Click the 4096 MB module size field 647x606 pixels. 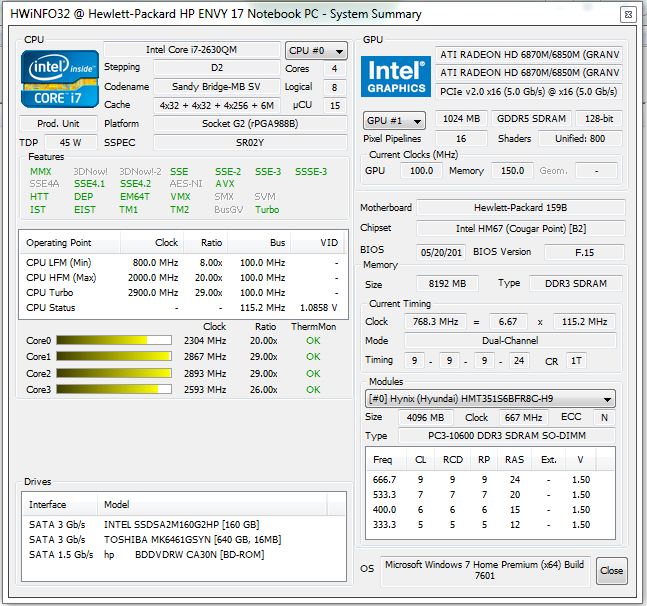click(x=425, y=417)
